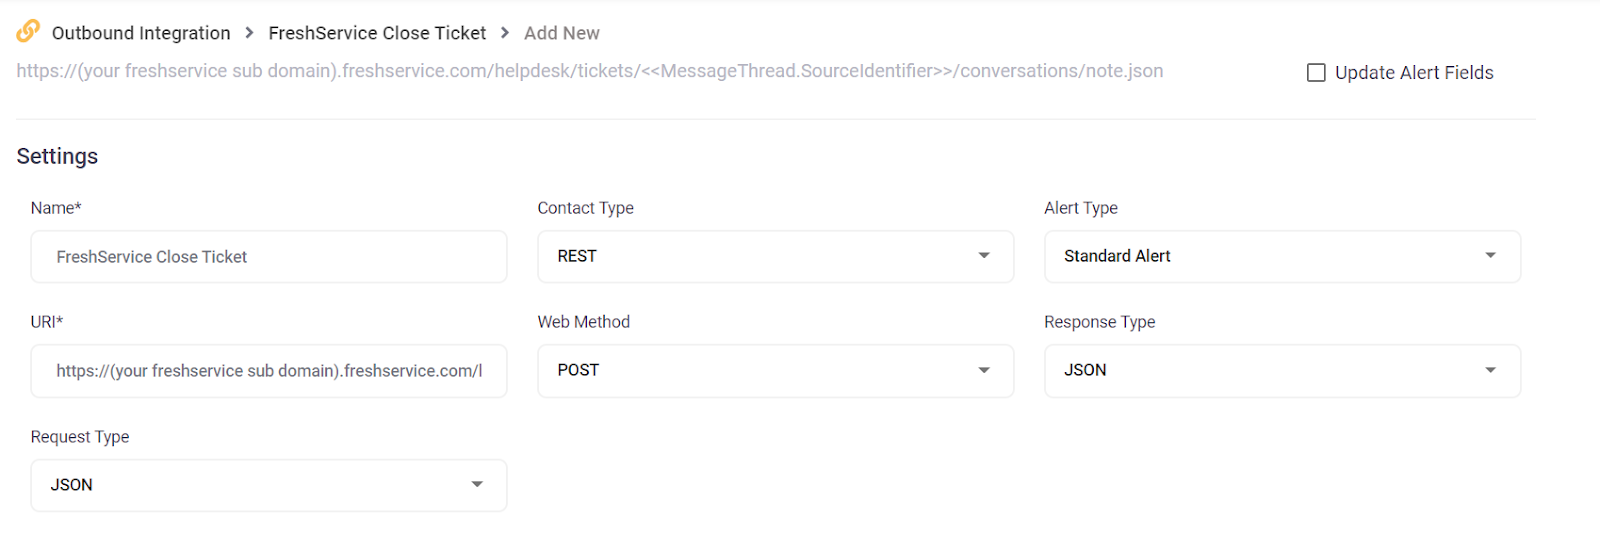The image size is (1600, 534).
Task: Open FreshService Close Ticket breadcrumb
Action: (x=377, y=33)
